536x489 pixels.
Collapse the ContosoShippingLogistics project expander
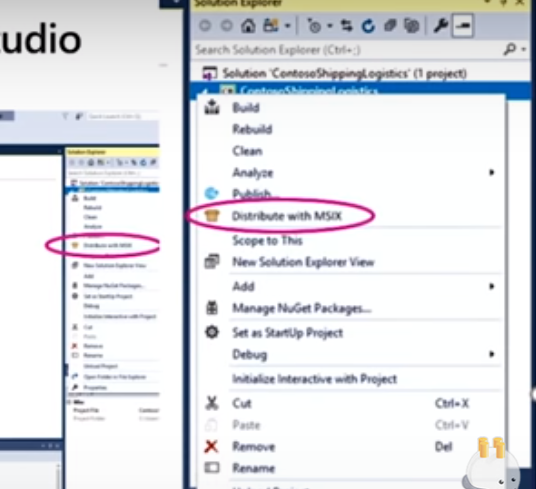point(205,92)
